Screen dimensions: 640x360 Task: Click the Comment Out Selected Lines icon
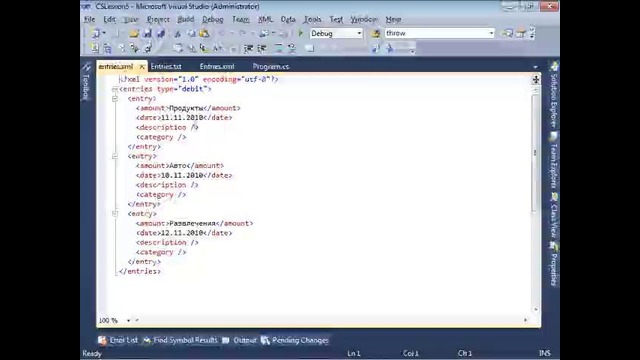click(279, 49)
